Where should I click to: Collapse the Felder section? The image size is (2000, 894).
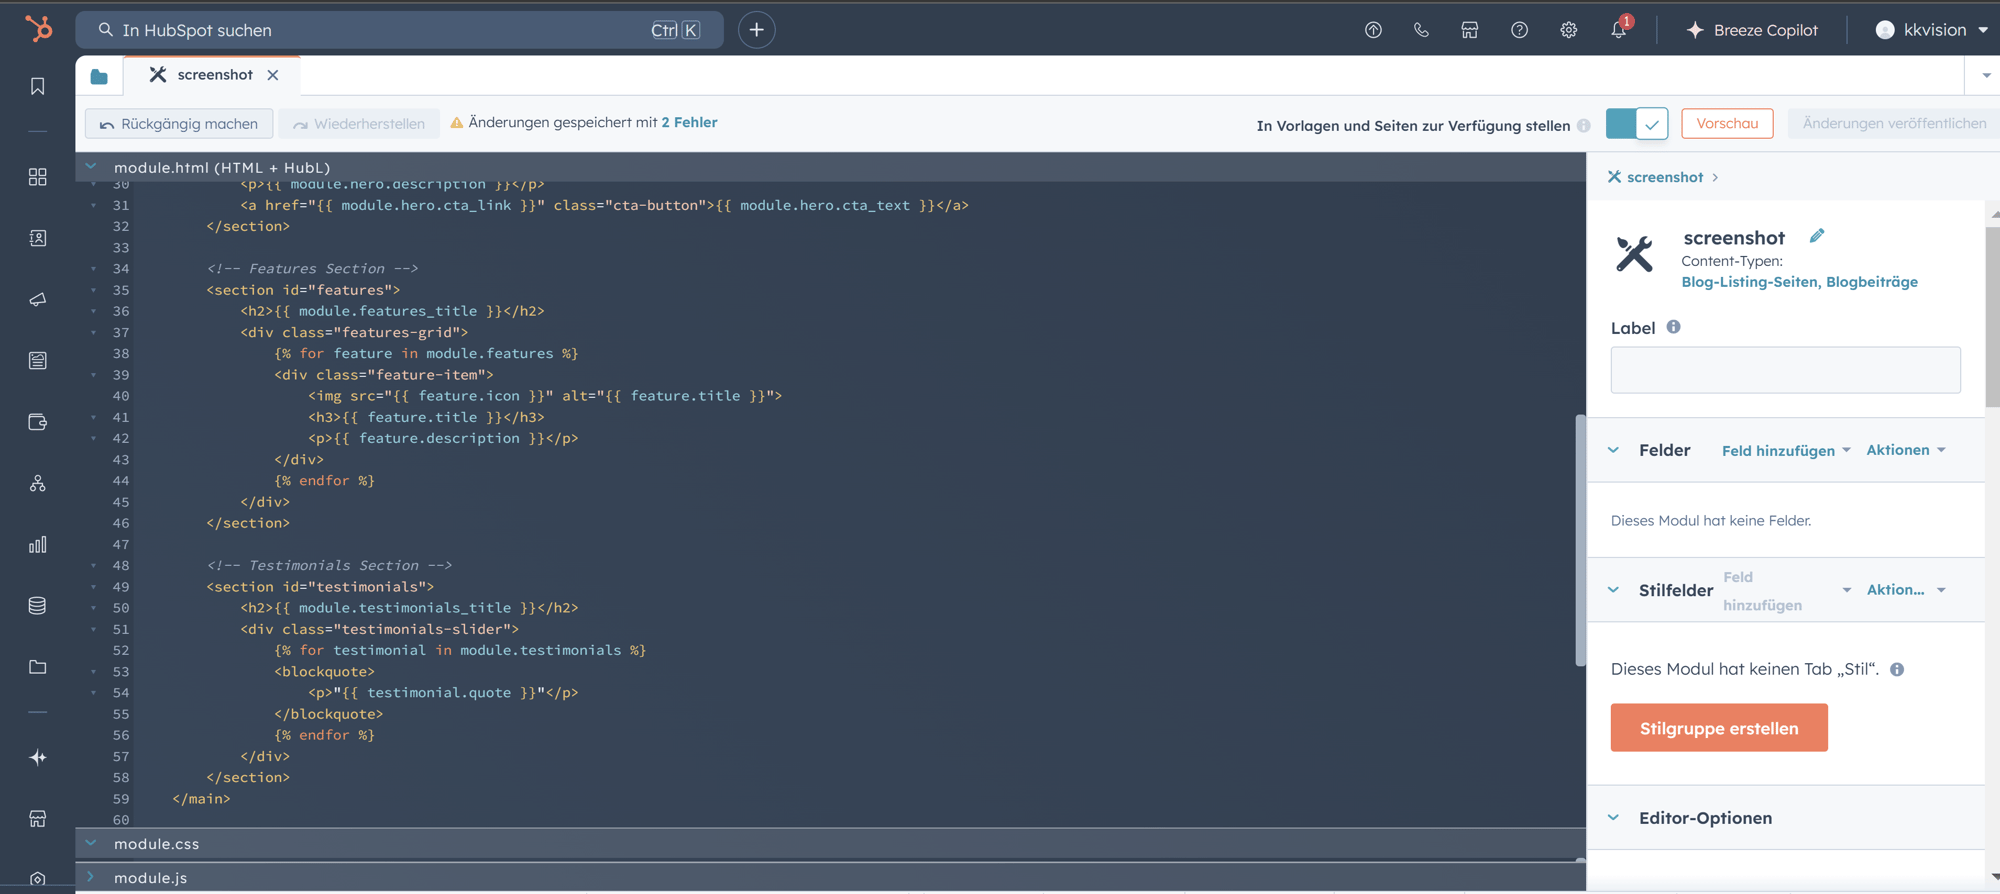click(x=1614, y=450)
